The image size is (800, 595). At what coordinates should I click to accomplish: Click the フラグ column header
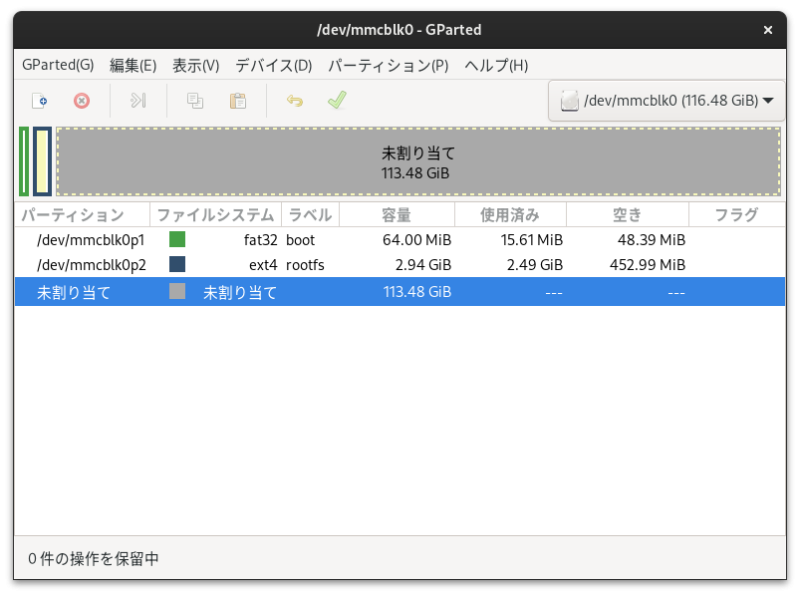coord(737,215)
